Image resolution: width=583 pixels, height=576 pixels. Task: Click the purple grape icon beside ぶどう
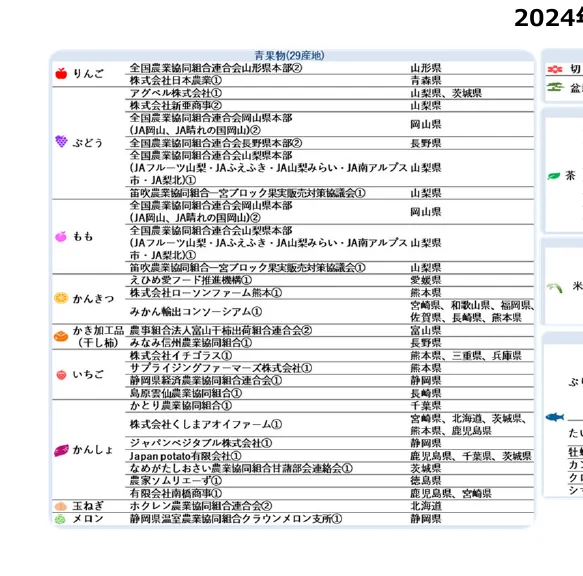pyautogui.click(x=61, y=141)
